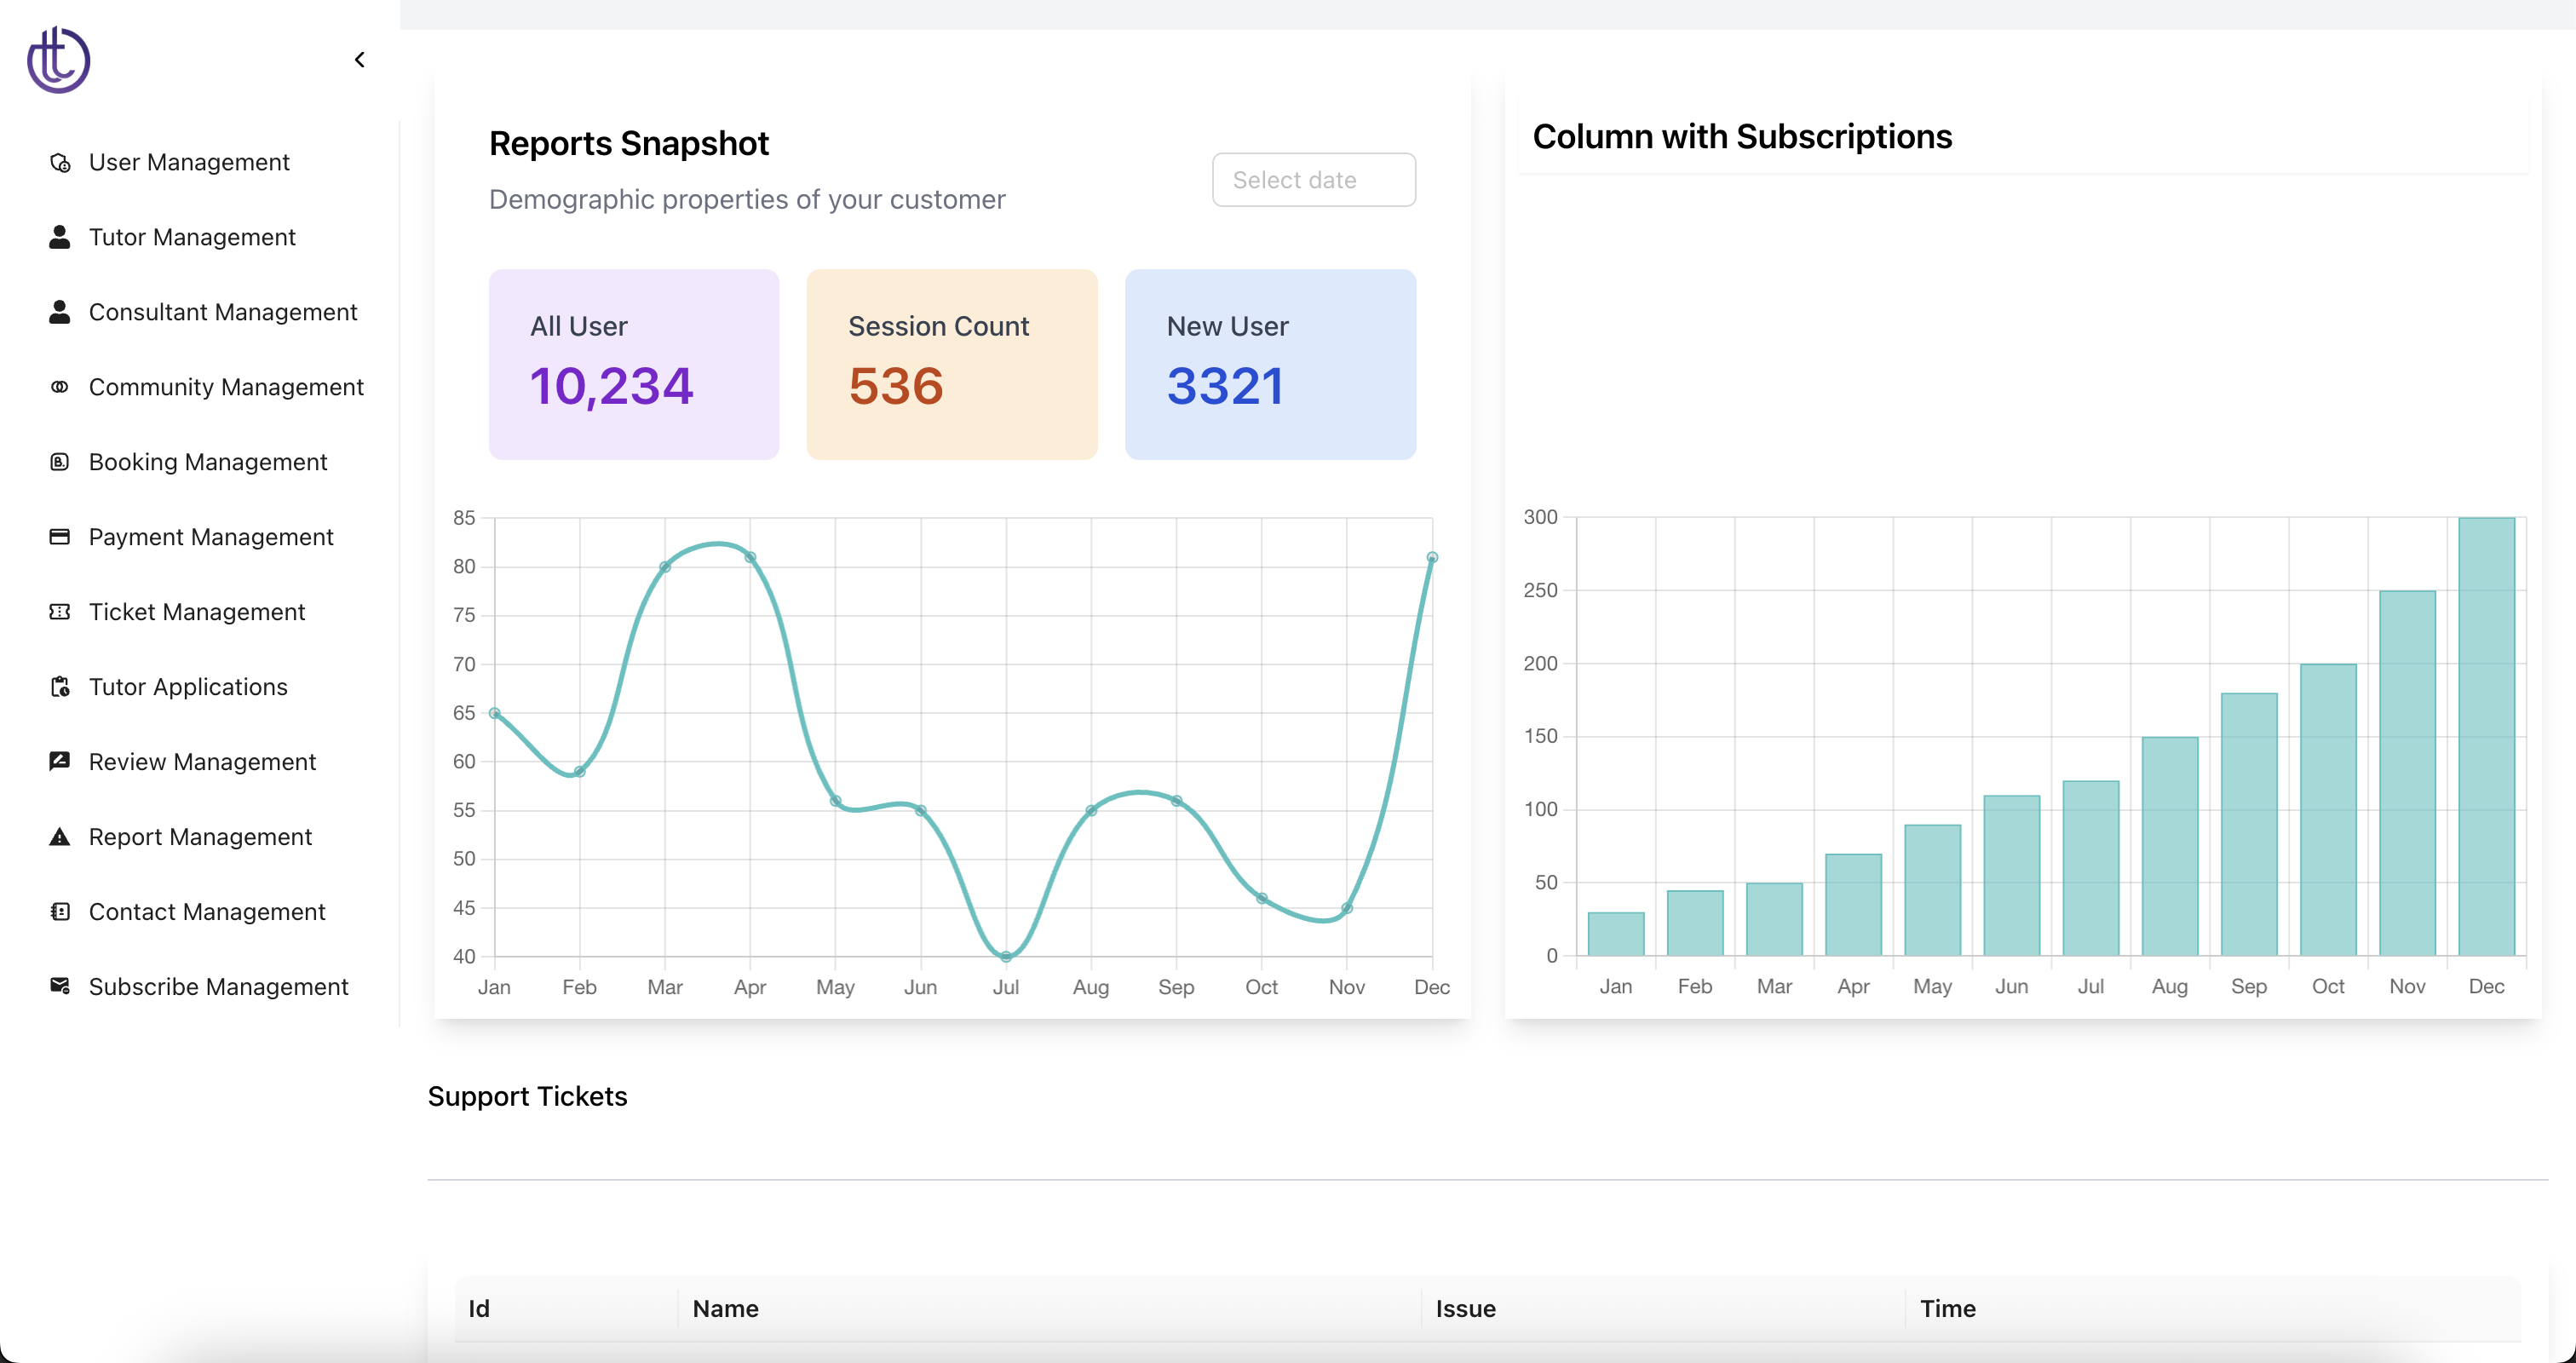Image resolution: width=2576 pixels, height=1363 pixels.
Task: Click the New User 3321 card
Action: [x=1270, y=364]
